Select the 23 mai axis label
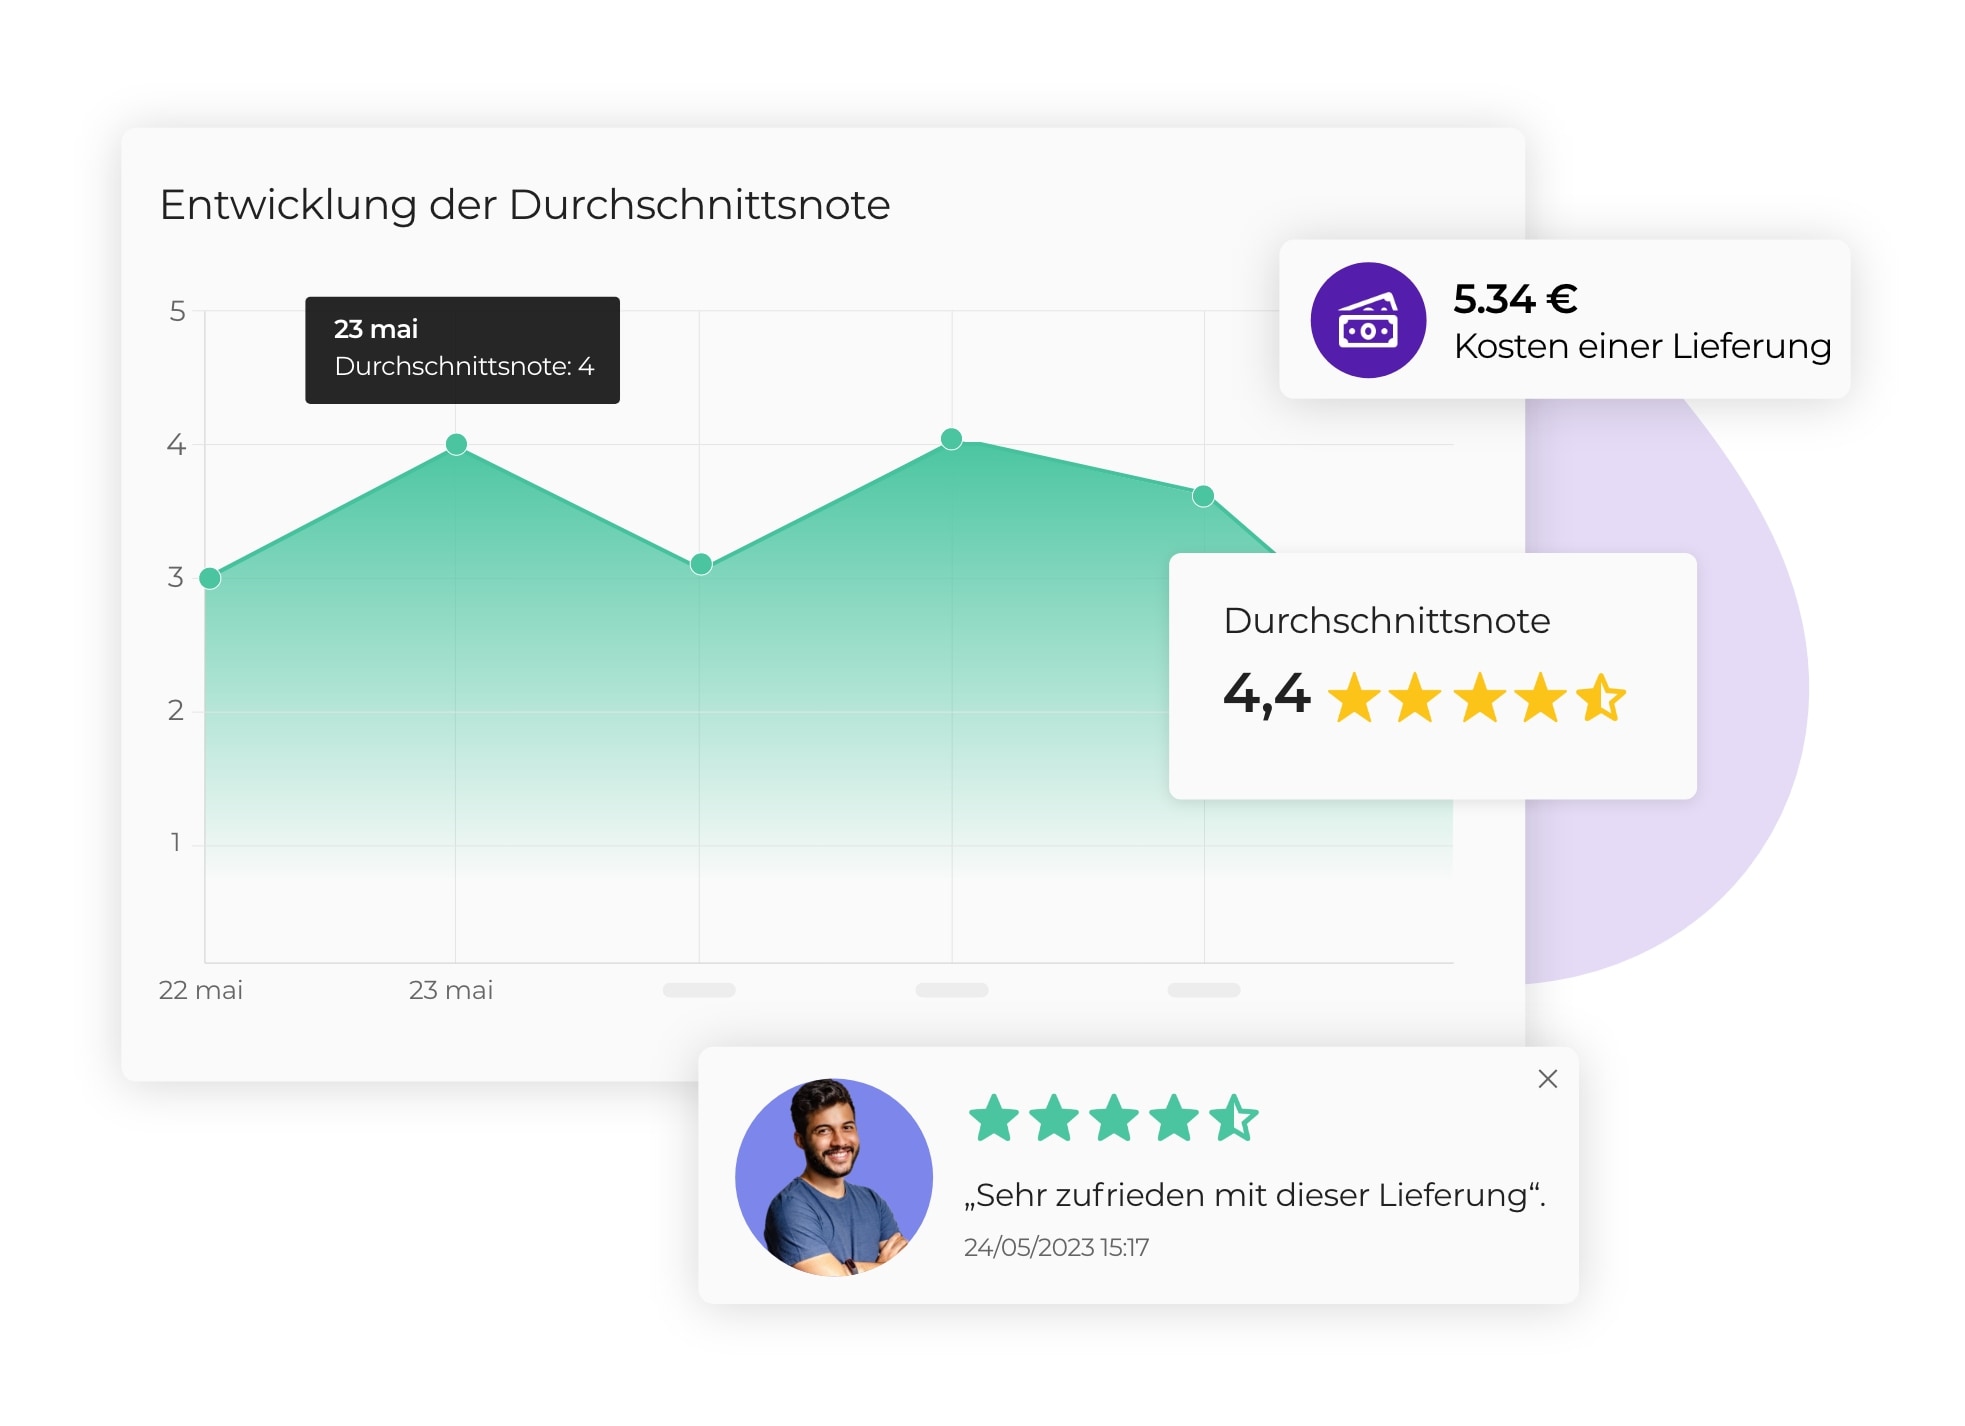Screen dimensions: 1965x1426 452,990
